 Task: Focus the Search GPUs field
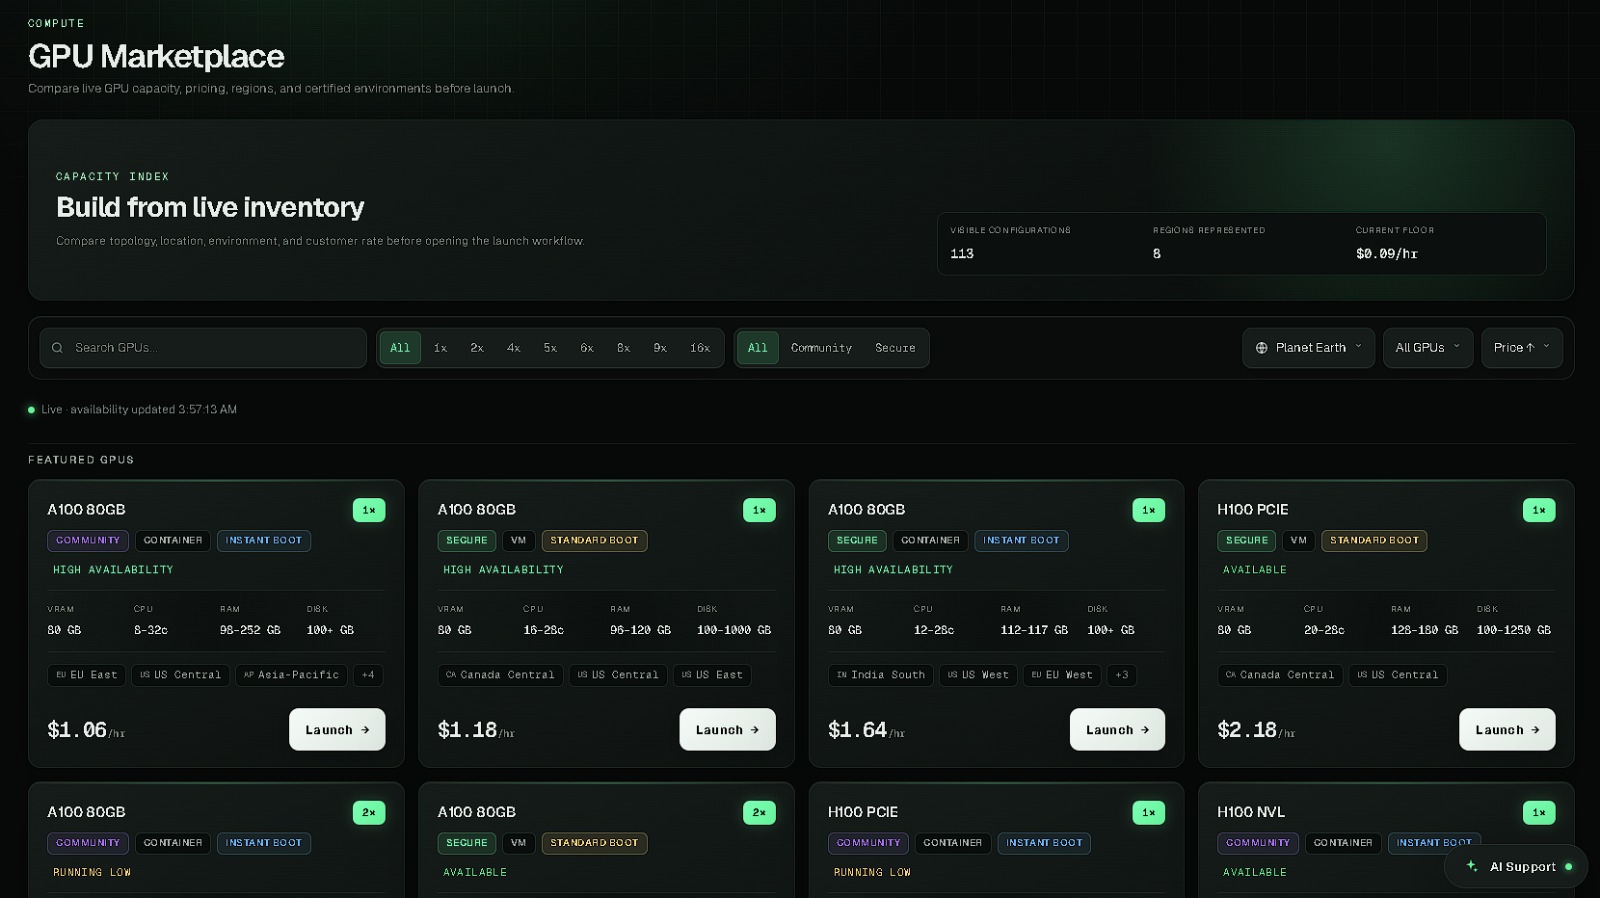(203, 348)
